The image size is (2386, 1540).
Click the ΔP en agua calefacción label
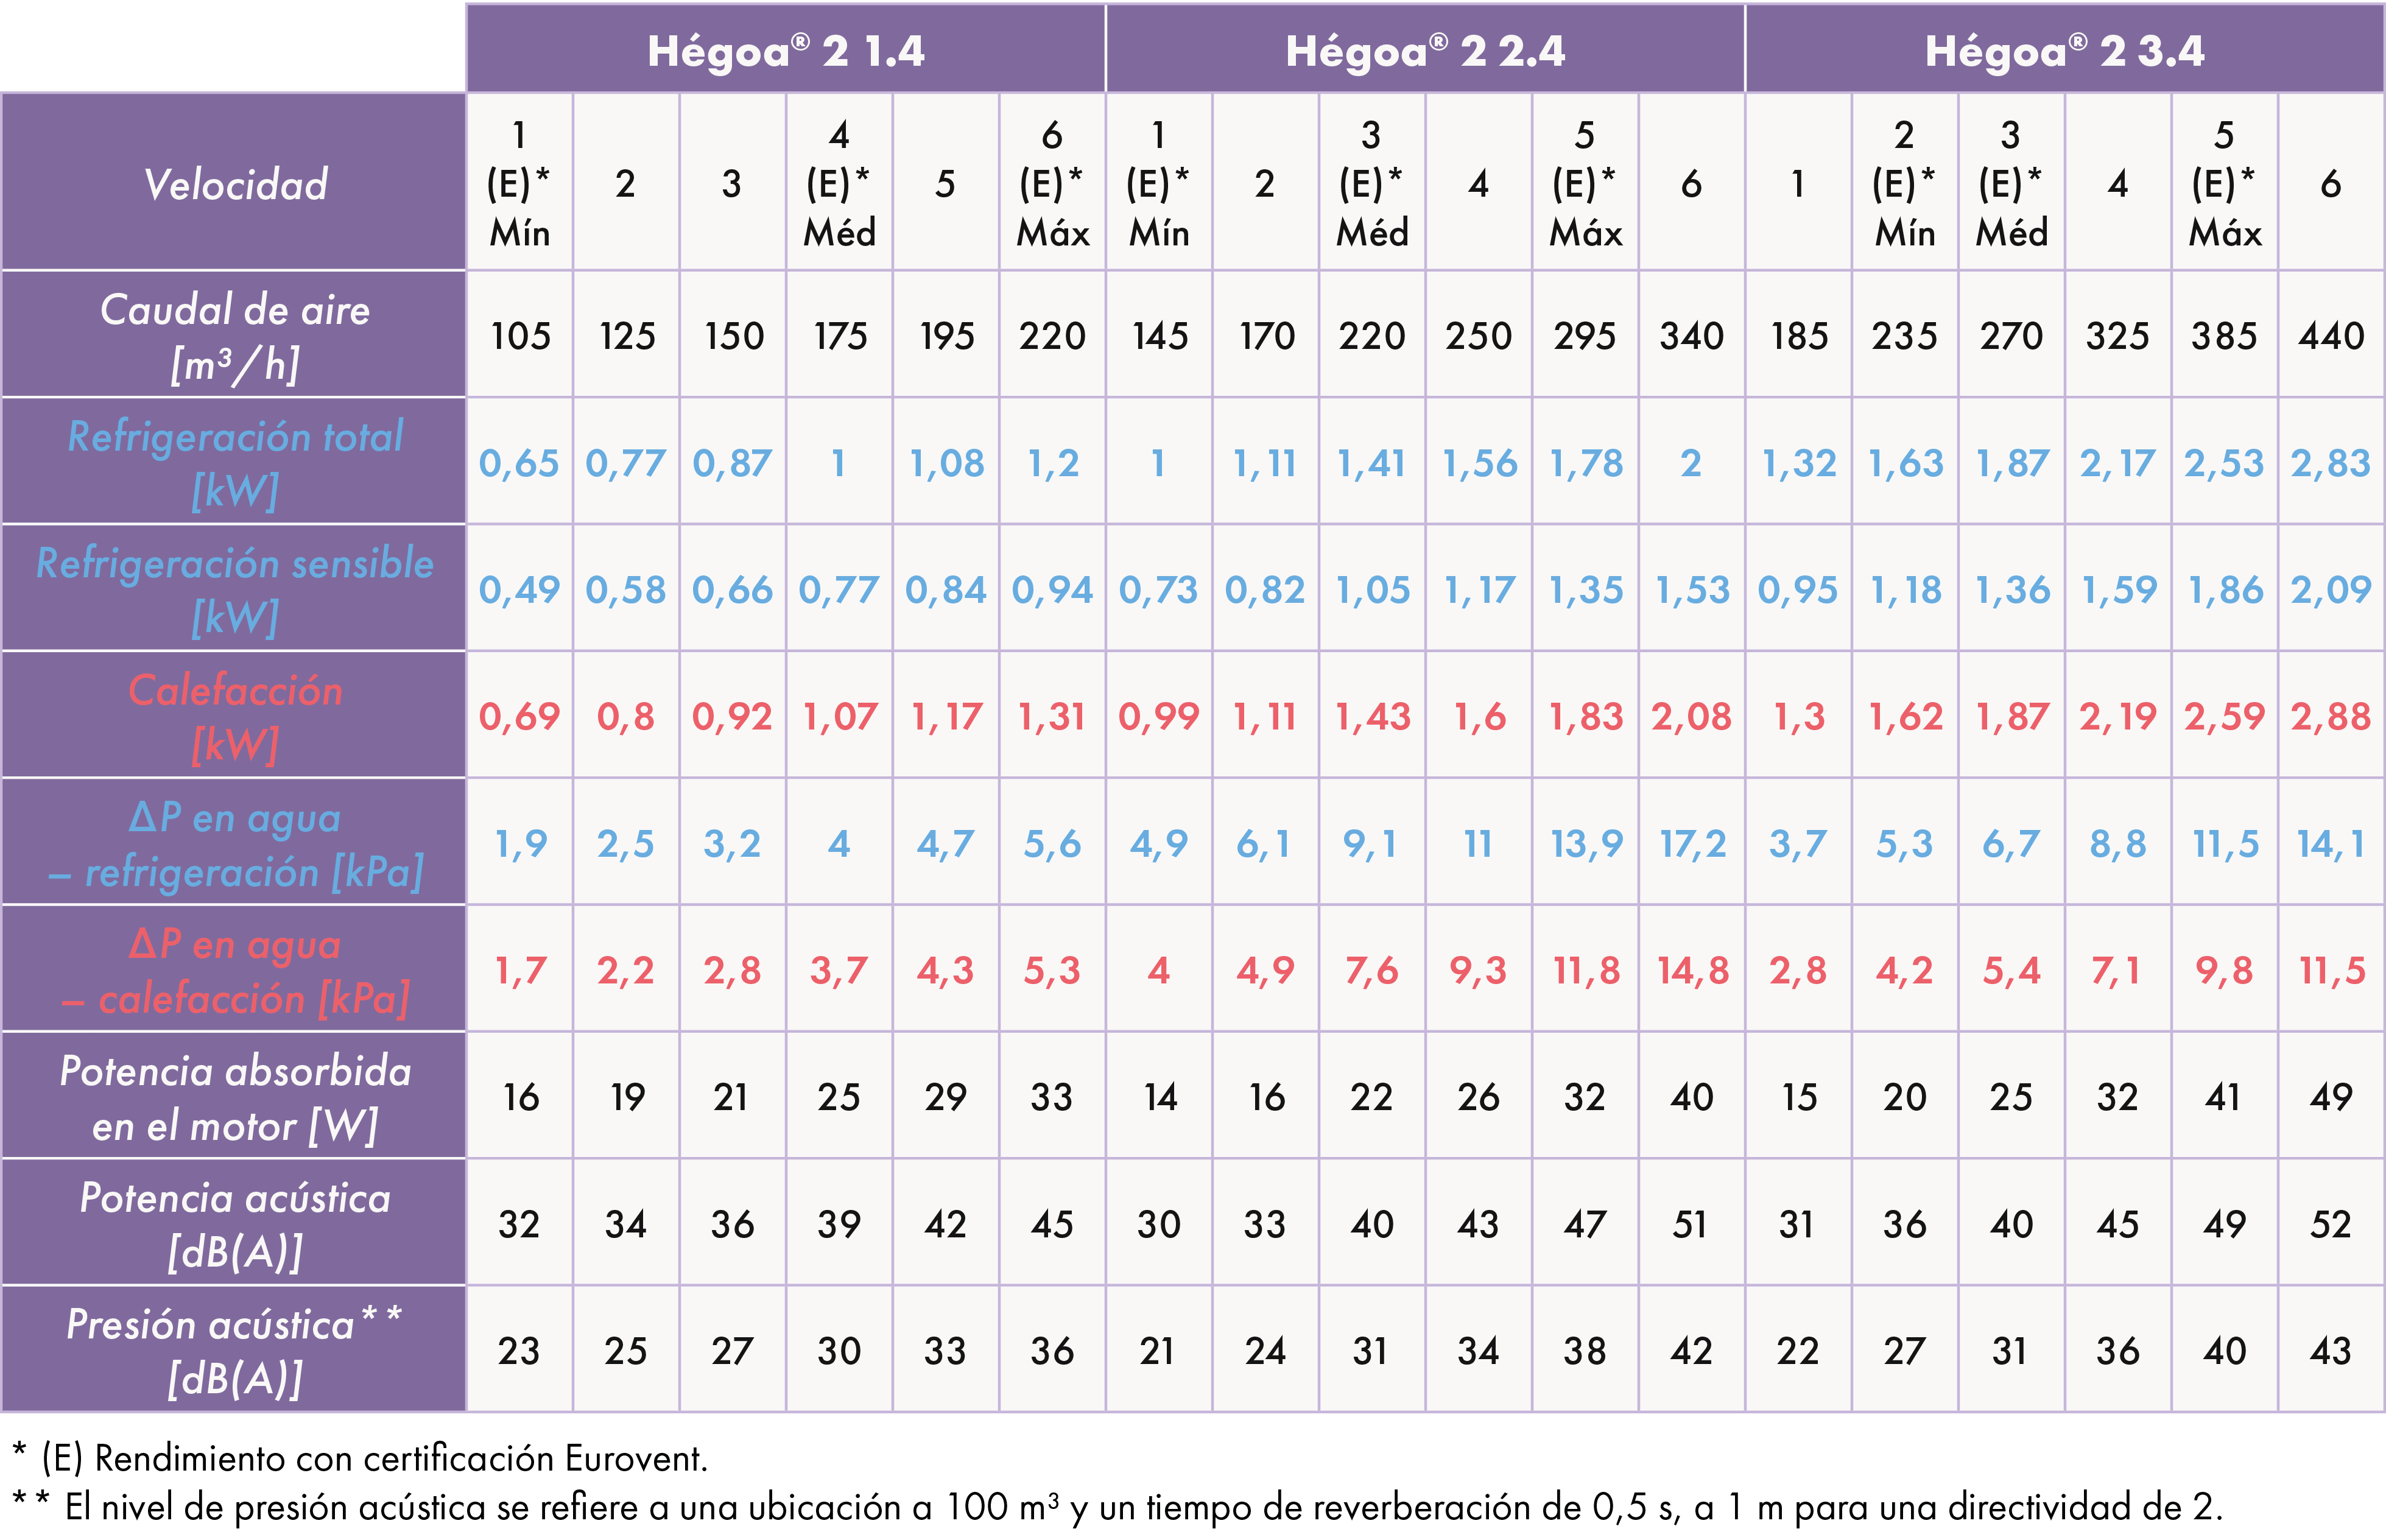tap(235, 970)
